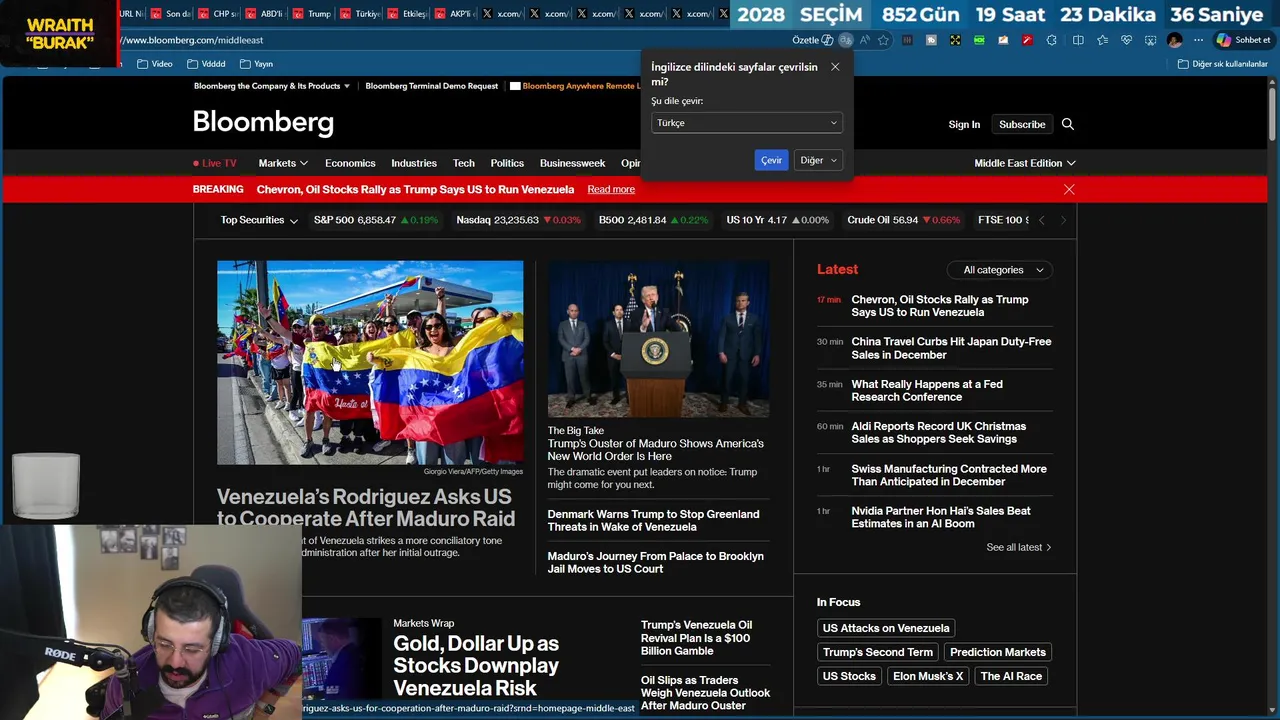Open Gold, Dollar Up Markets Wrap headline

pyautogui.click(x=476, y=665)
